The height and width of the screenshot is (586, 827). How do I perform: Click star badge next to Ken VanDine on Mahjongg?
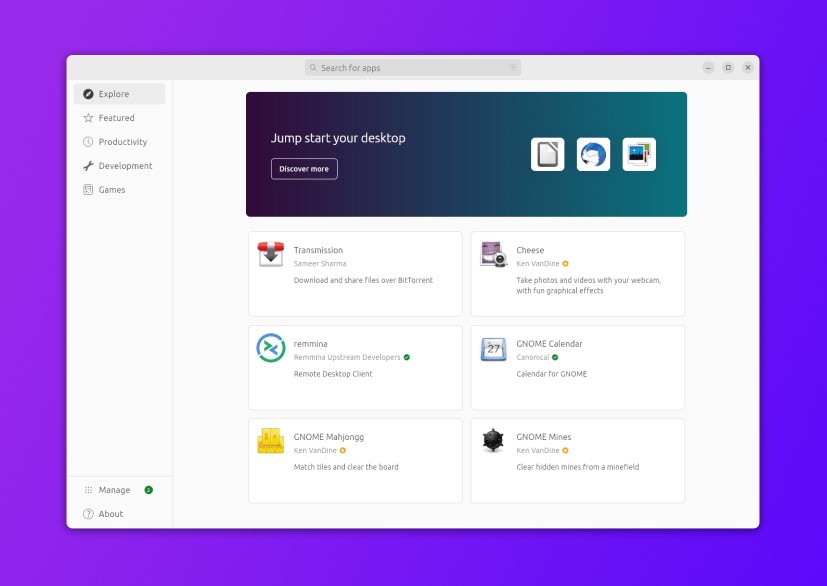343,450
